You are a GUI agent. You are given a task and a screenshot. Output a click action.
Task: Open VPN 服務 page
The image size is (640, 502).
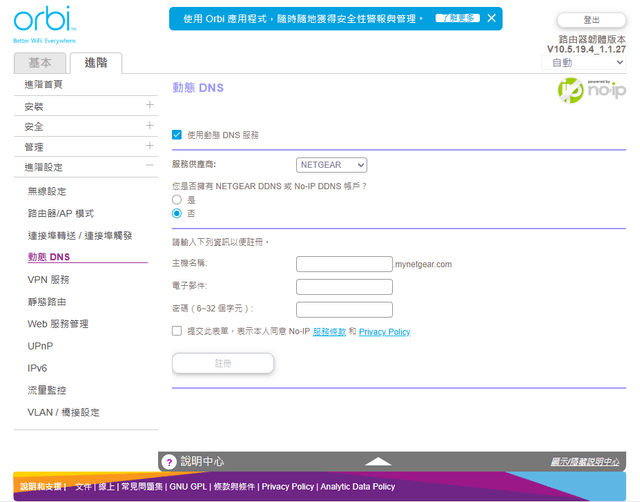click(x=48, y=280)
